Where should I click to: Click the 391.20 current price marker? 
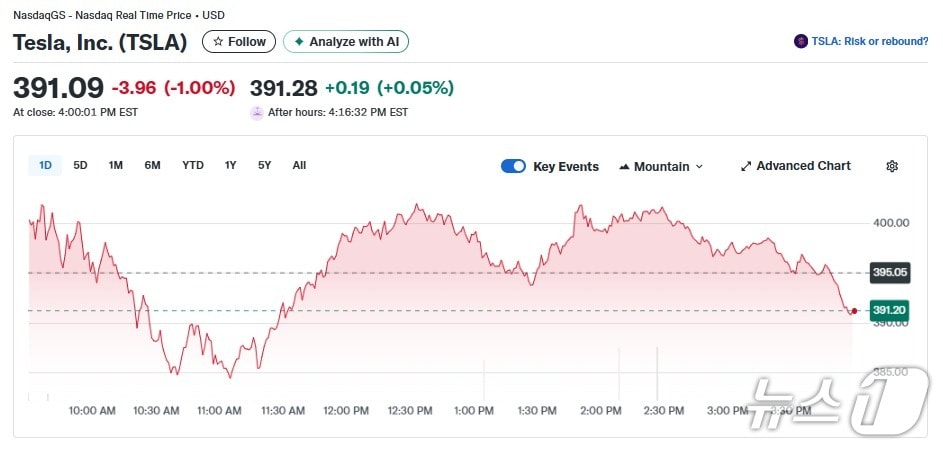click(888, 311)
